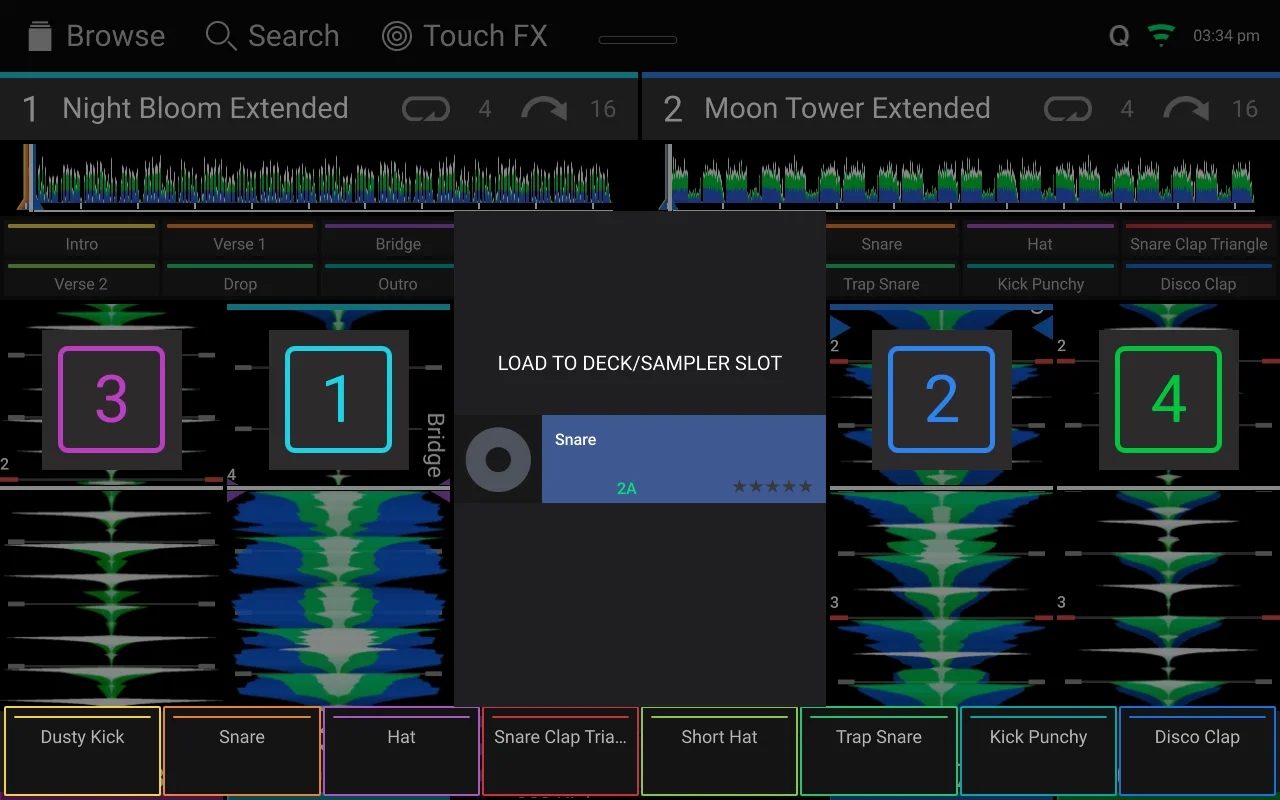Select beat jump size 16 on deck 1
Image resolution: width=1280 pixels, height=800 pixels.
pyautogui.click(x=603, y=108)
